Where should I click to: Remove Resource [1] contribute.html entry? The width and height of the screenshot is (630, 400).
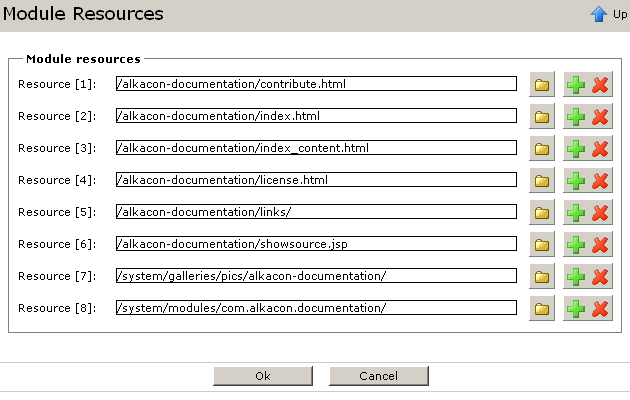tap(600, 84)
